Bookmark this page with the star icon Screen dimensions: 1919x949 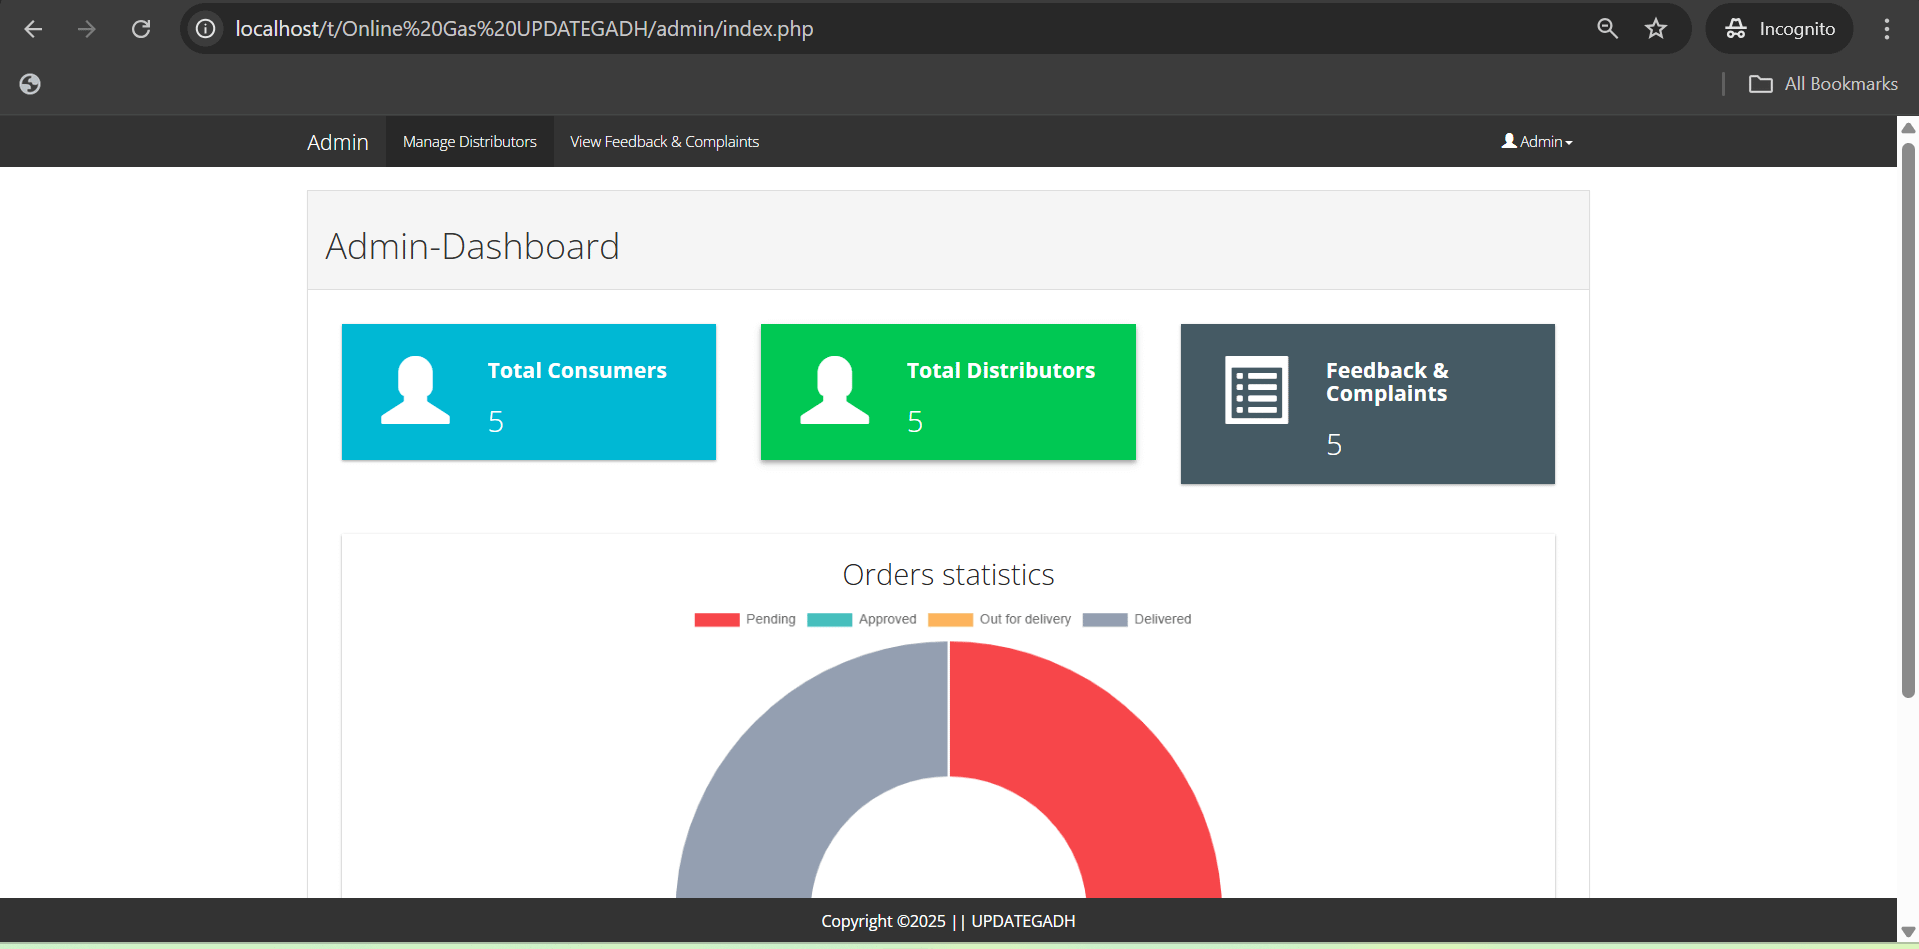tap(1656, 29)
